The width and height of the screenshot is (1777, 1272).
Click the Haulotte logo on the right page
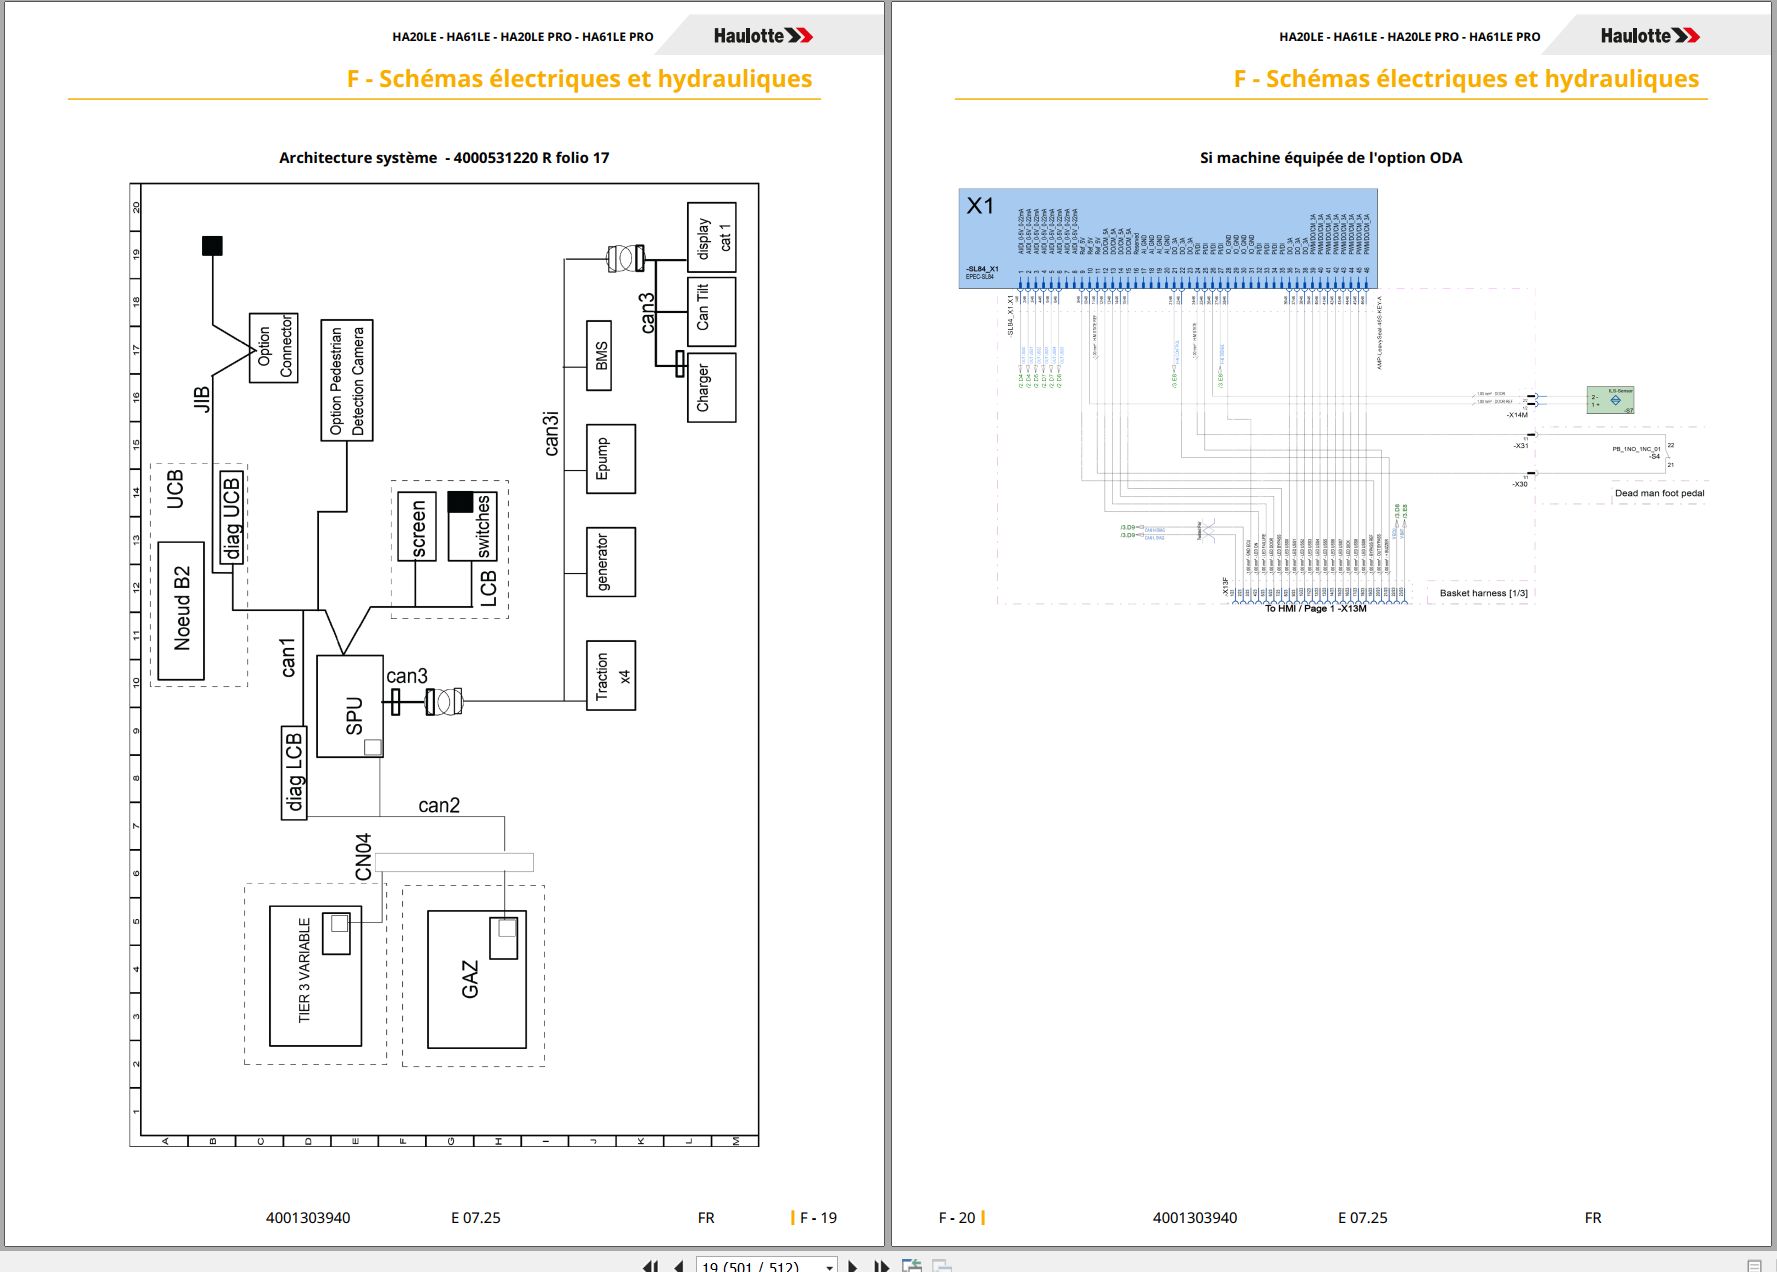[x=1650, y=36]
